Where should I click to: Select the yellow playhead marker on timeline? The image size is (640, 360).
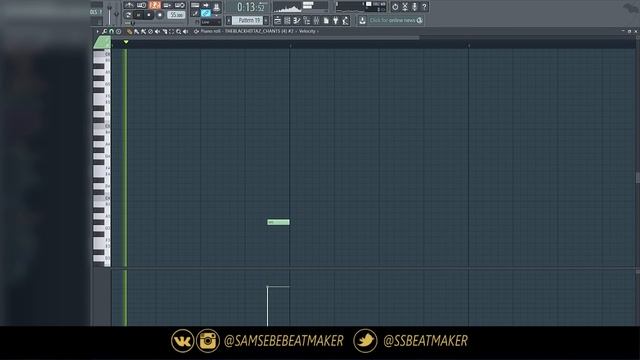(x=126, y=42)
